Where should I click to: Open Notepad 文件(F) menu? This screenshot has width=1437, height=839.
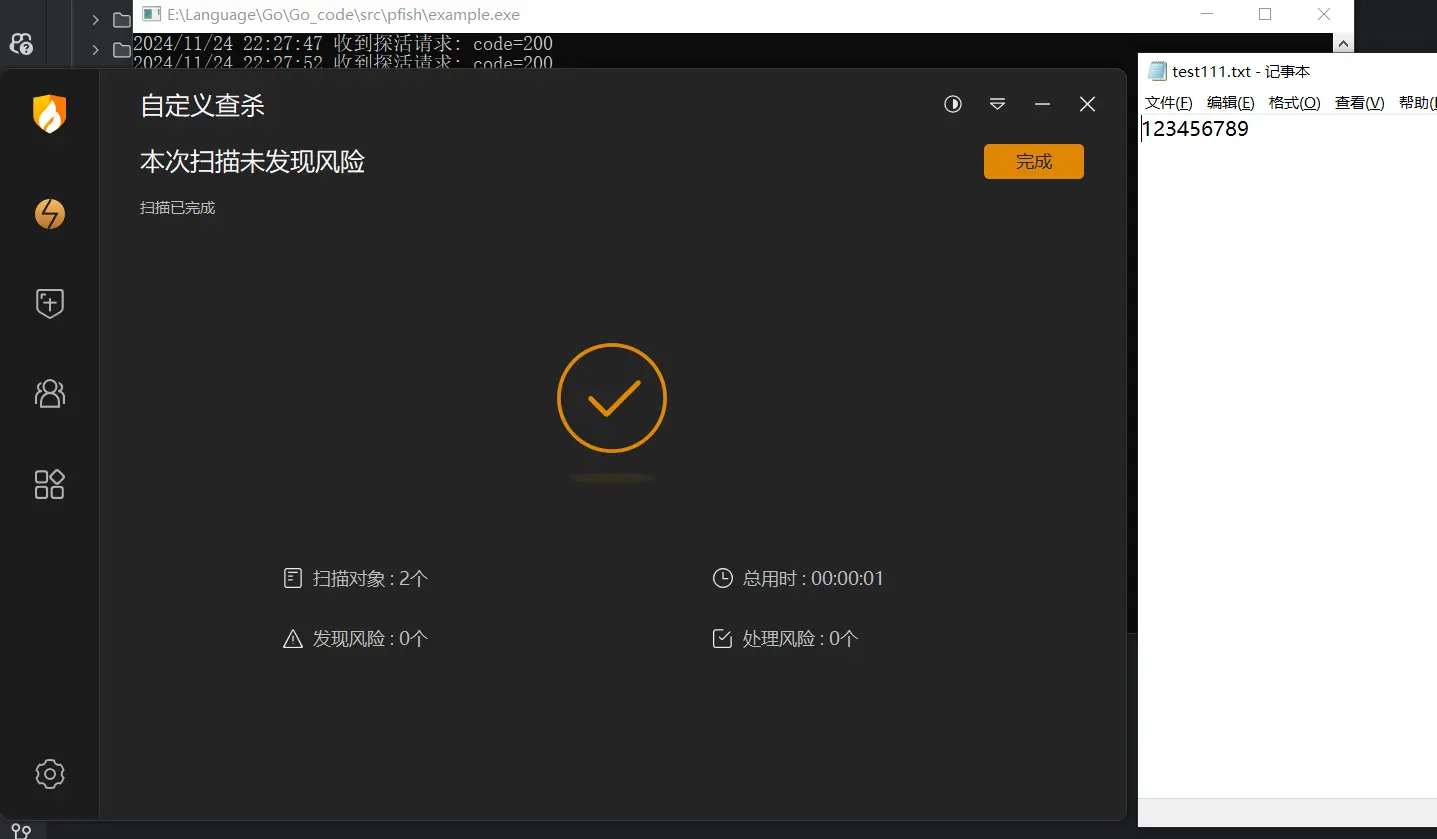pos(1168,103)
